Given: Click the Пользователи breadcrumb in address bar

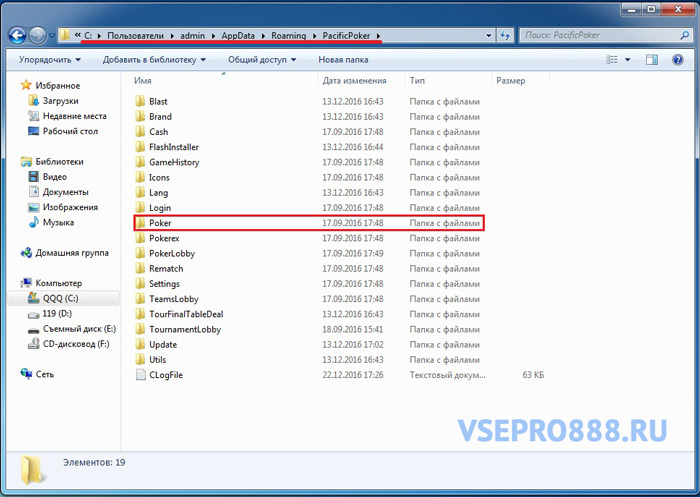Looking at the screenshot, I should (x=135, y=36).
